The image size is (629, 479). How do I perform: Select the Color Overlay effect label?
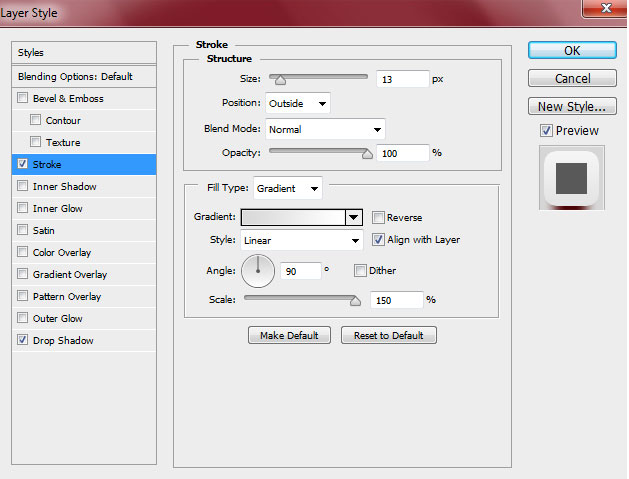tap(62, 253)
